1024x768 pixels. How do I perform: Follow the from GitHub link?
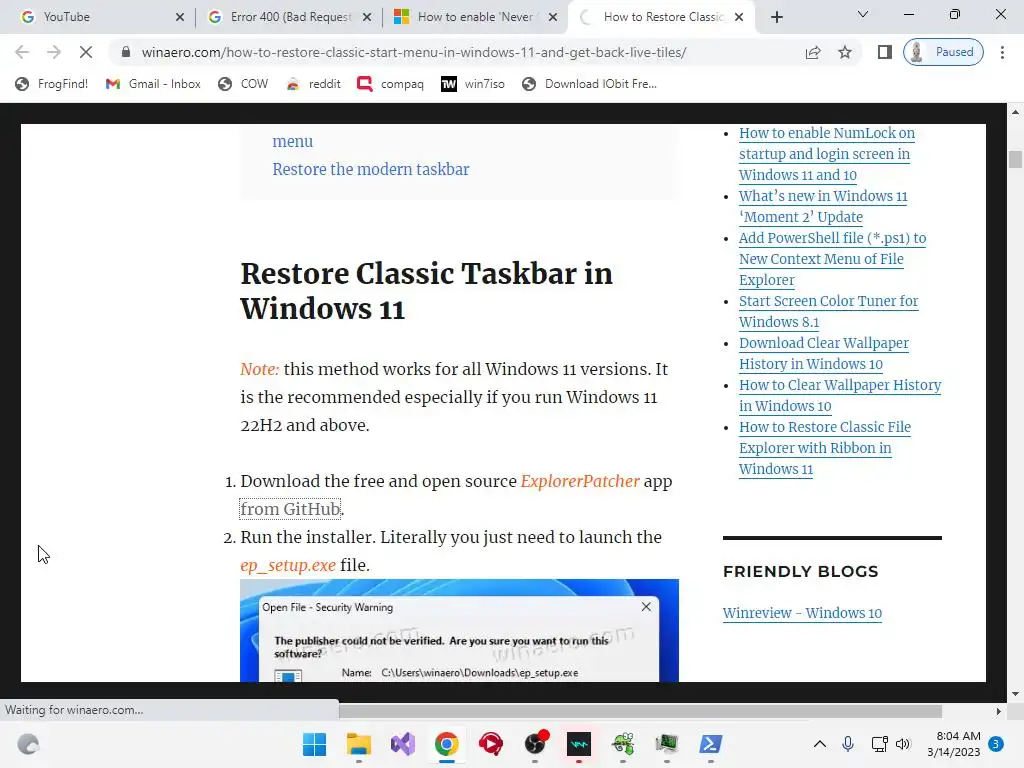click(x=291, y=509)
